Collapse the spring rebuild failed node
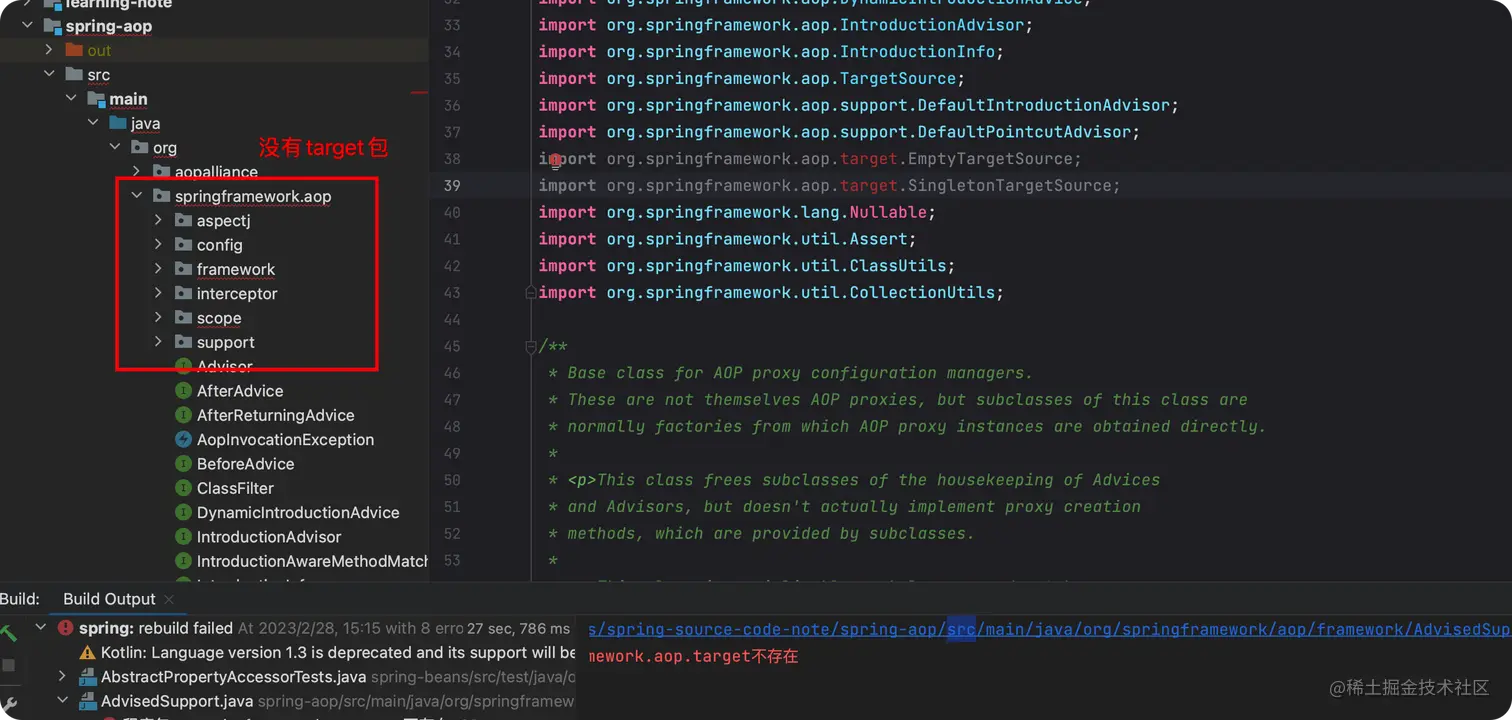 (41, 628)
